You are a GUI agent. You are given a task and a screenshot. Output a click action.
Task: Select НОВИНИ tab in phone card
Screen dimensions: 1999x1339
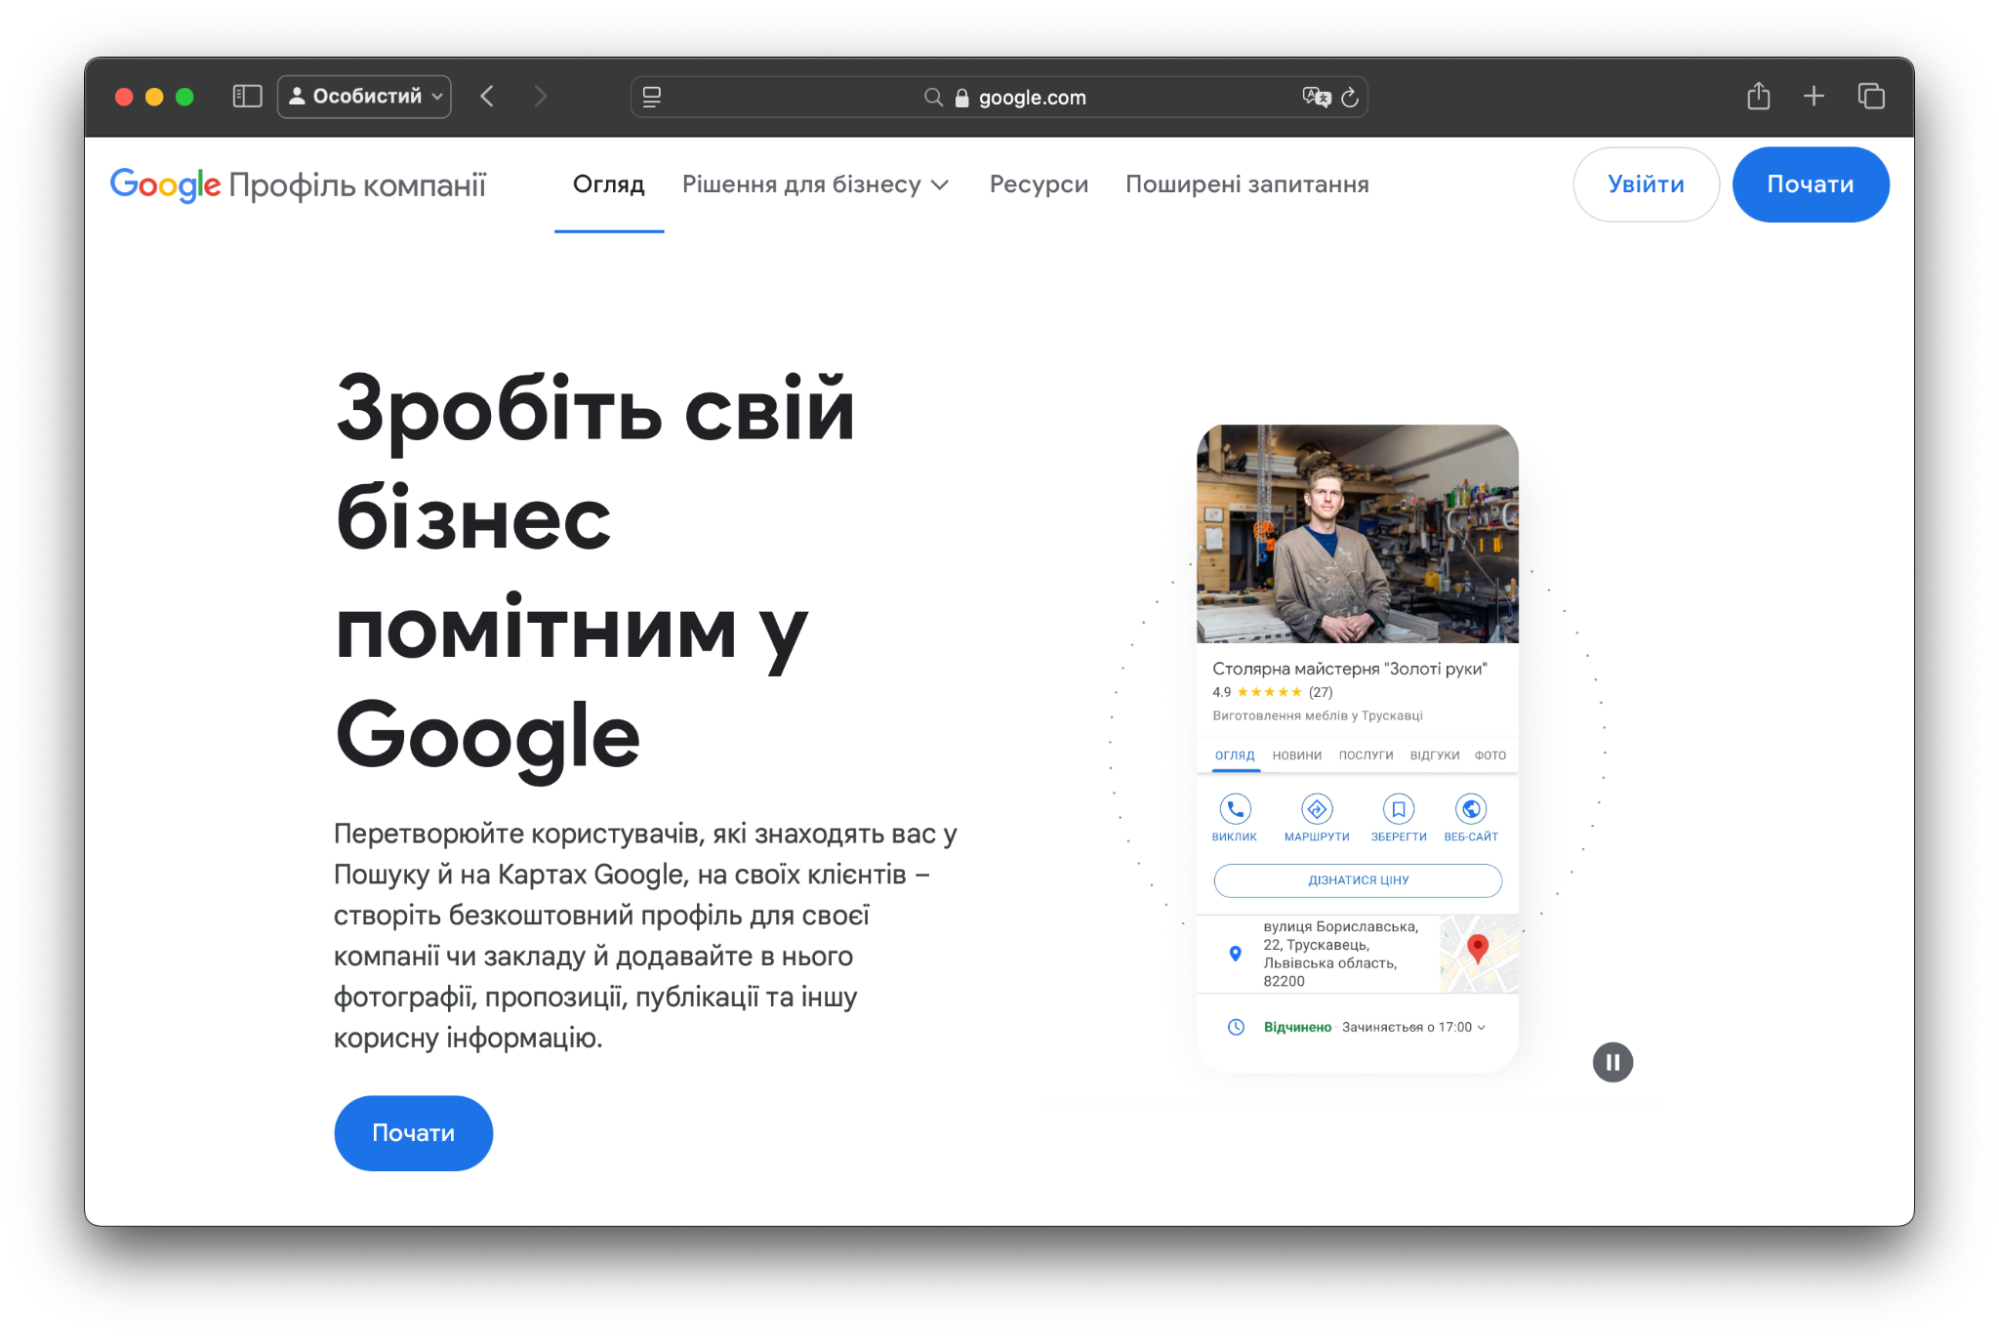click(x=1296, y=755)
